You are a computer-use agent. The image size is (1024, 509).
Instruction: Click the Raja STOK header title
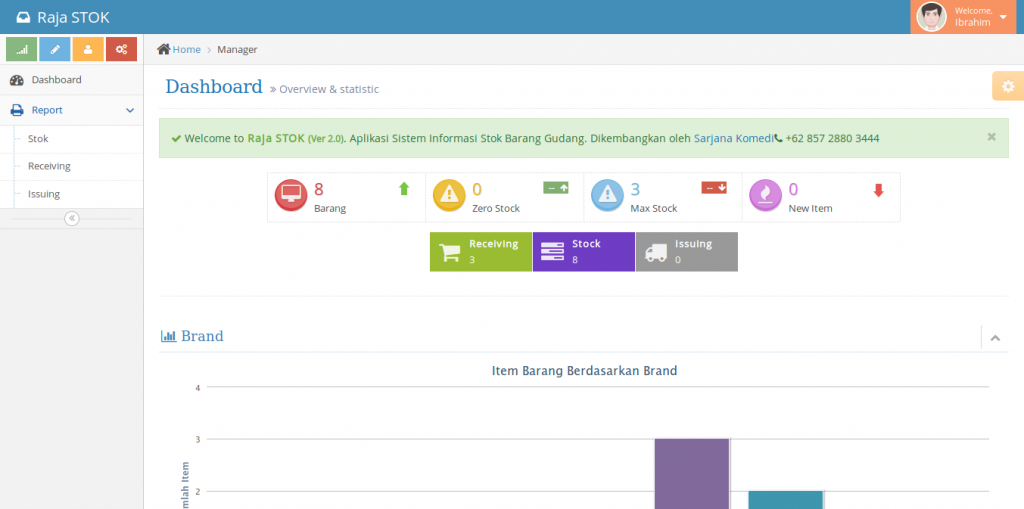coord(73,18)
